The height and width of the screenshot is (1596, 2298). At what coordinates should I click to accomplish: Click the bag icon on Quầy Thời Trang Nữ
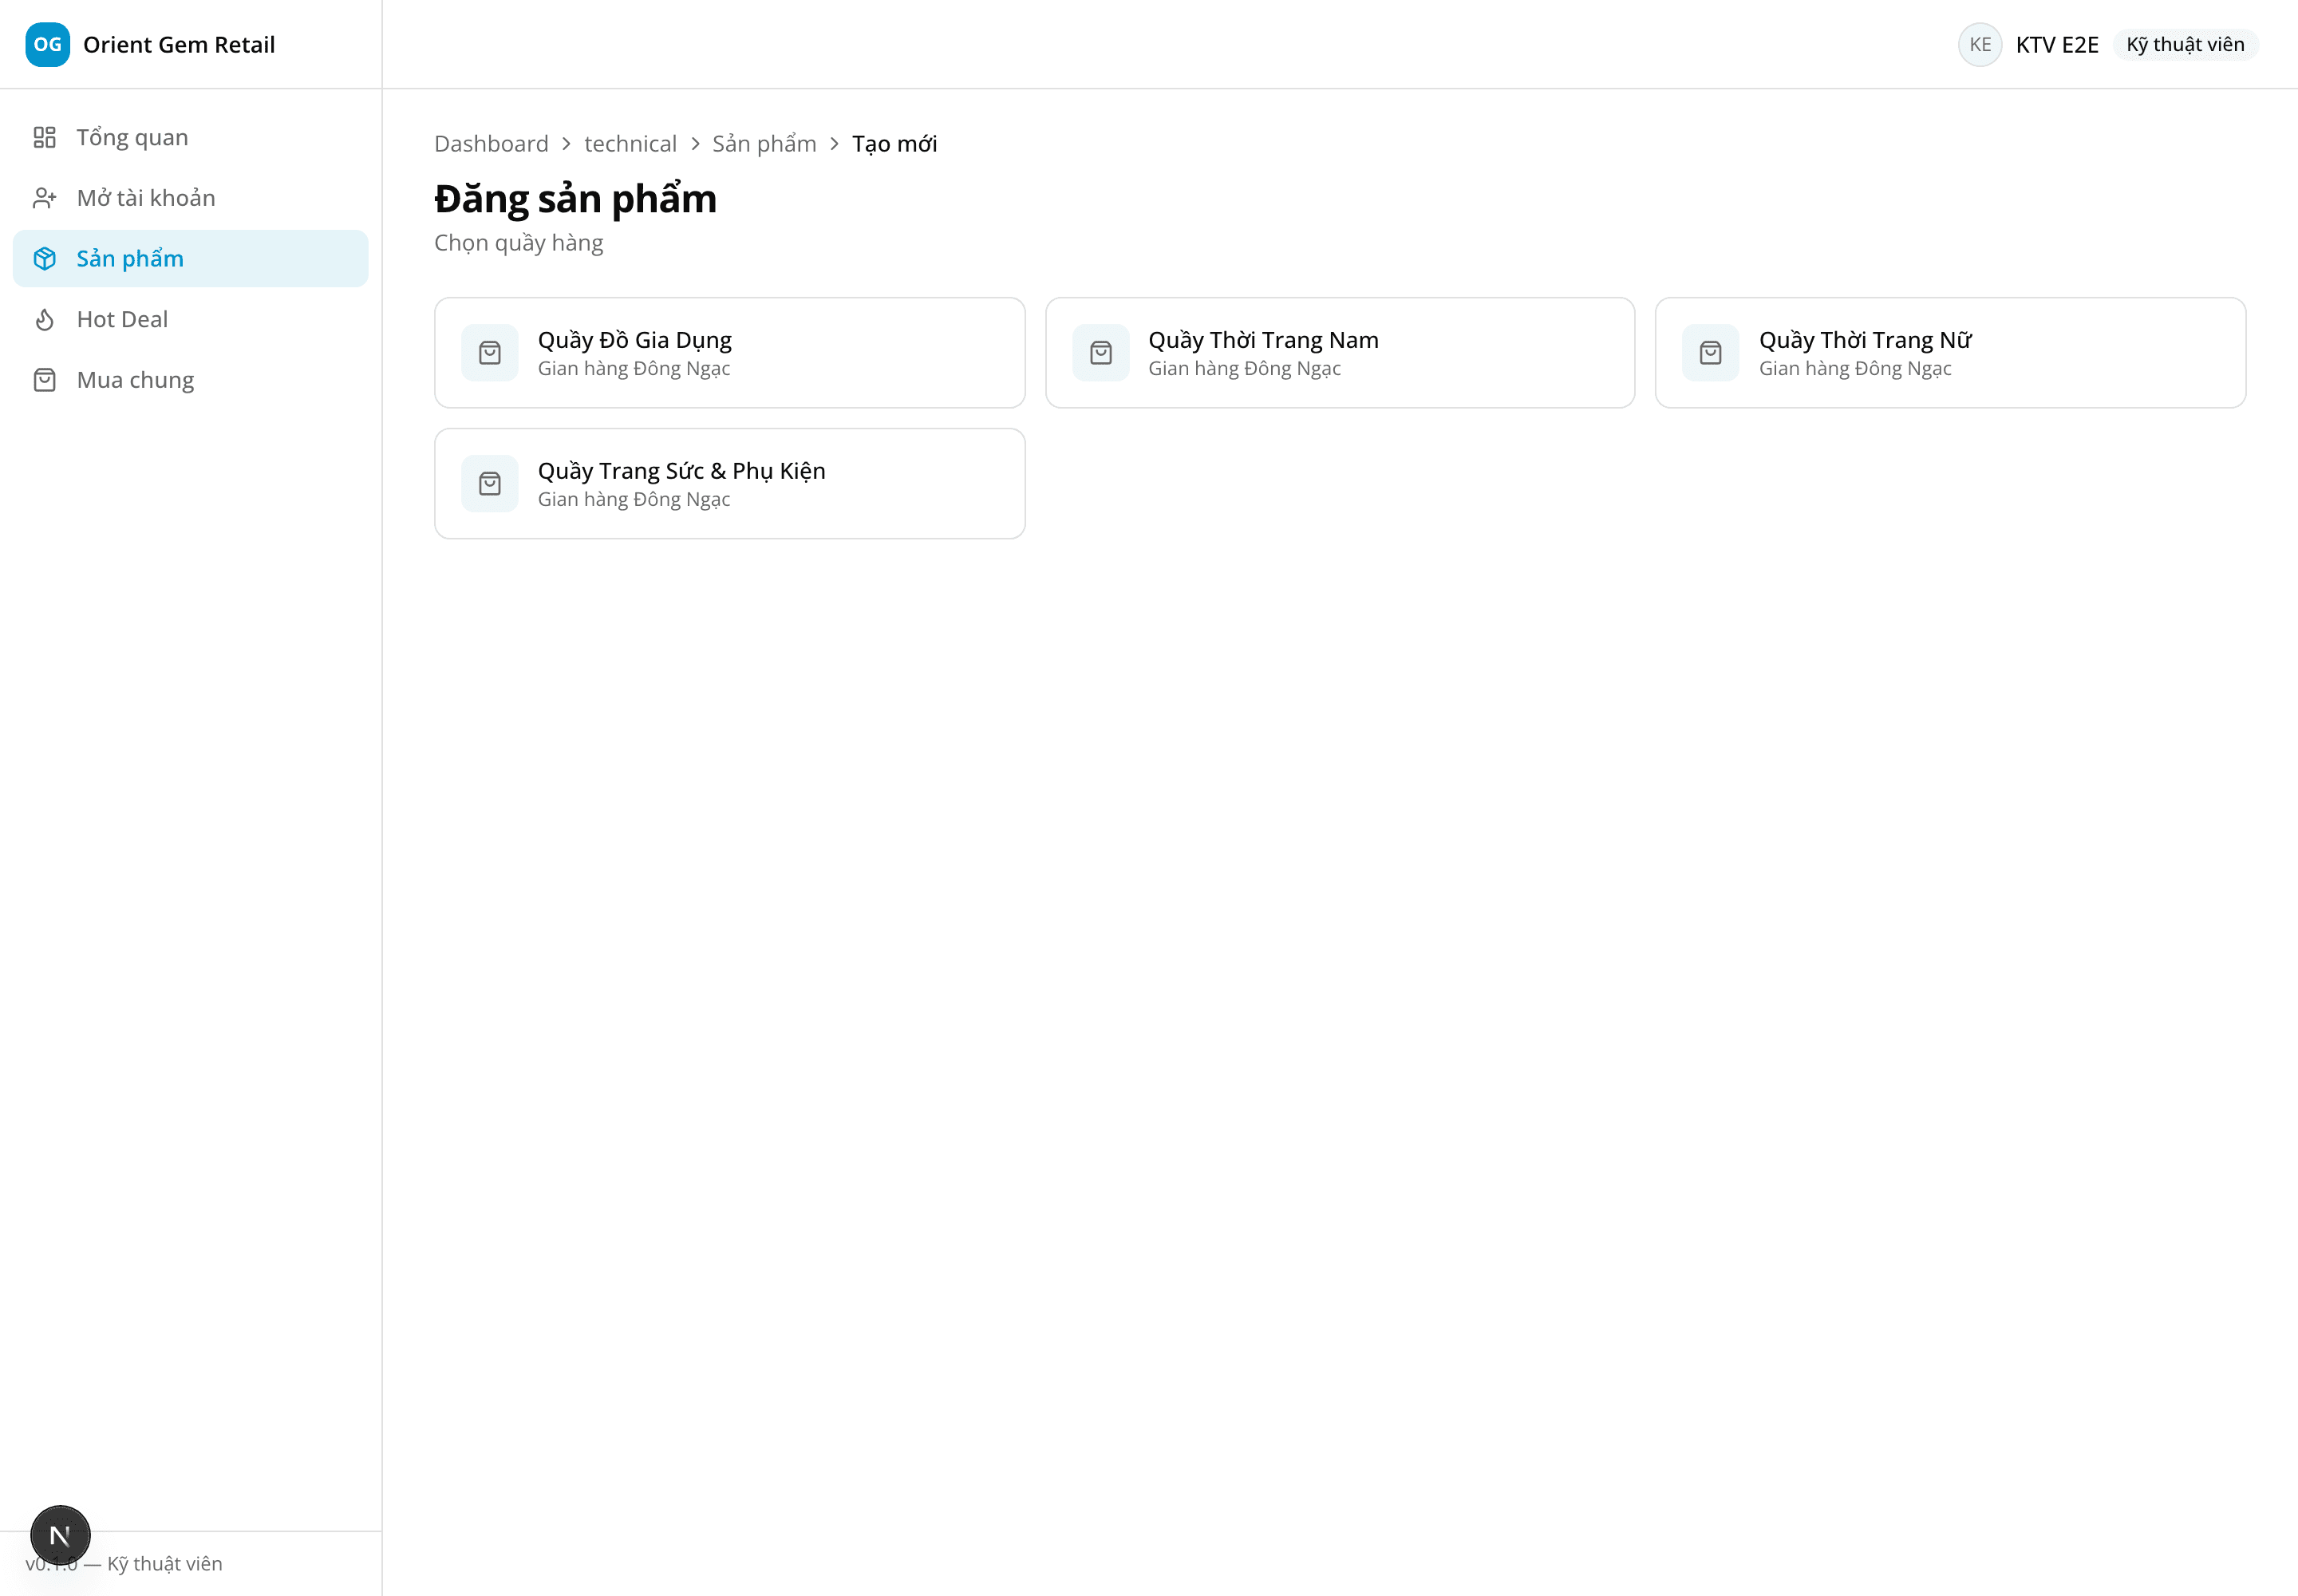point(1711,353)
